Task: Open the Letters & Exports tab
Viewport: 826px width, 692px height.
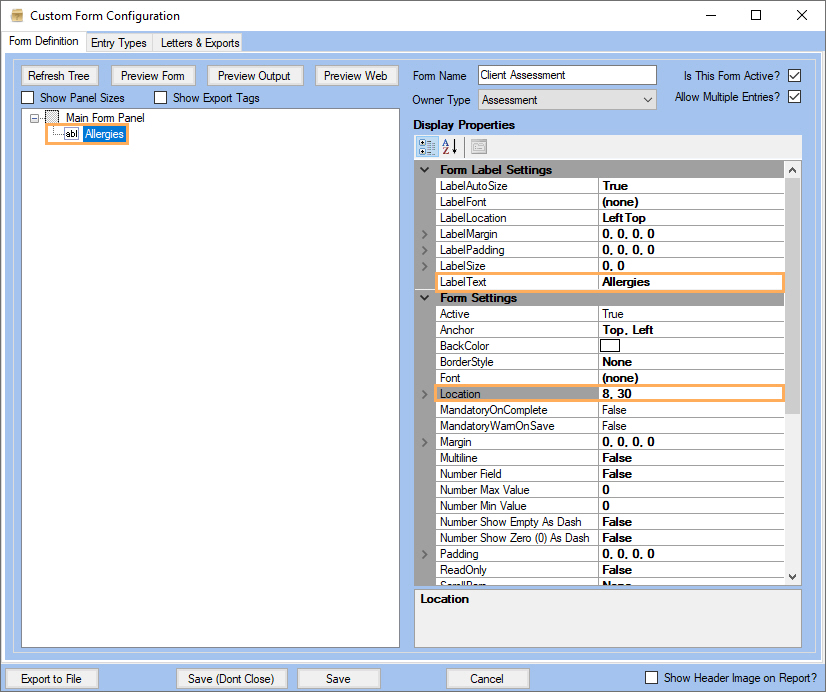Action: click(x=200, y=43)
